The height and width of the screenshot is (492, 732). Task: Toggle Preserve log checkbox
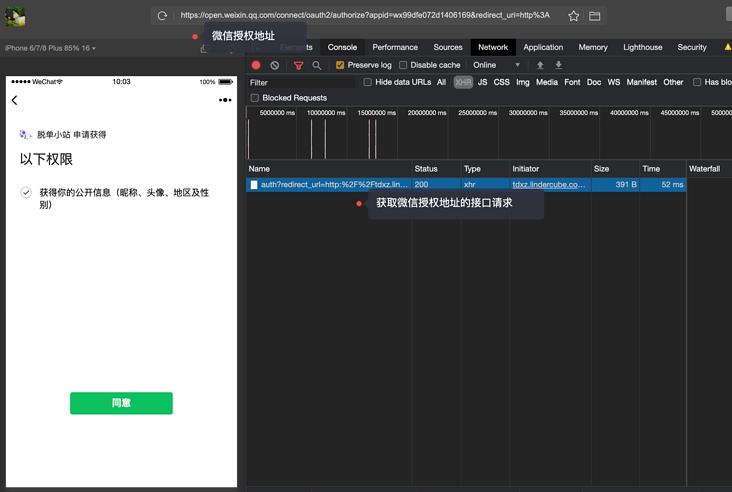(340, 65)
